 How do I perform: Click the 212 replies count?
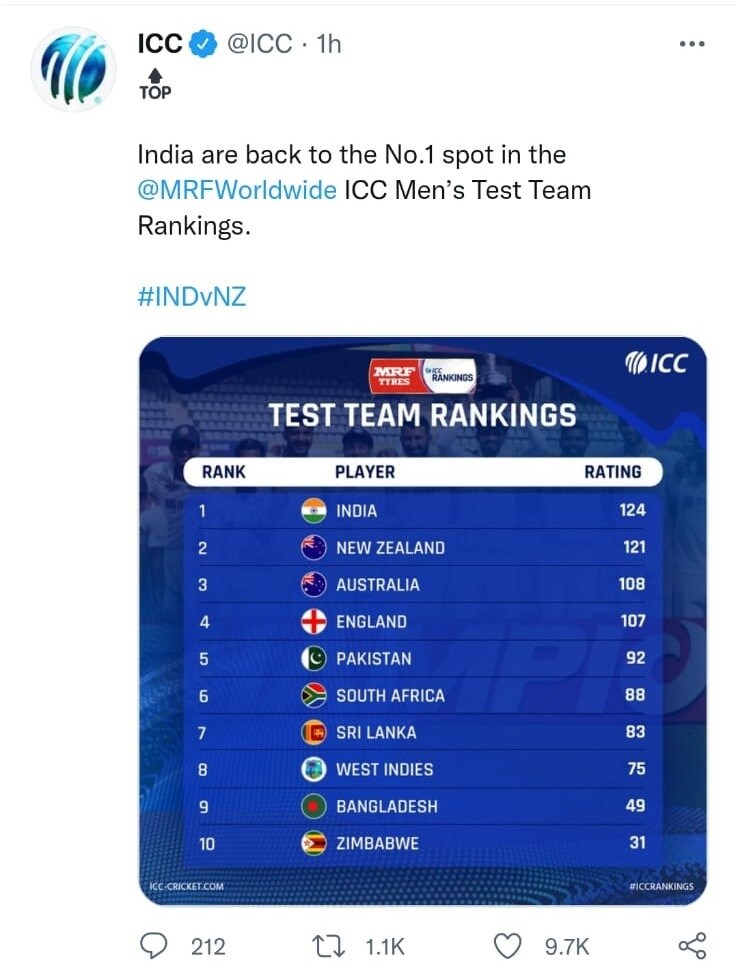coord(208,947)
